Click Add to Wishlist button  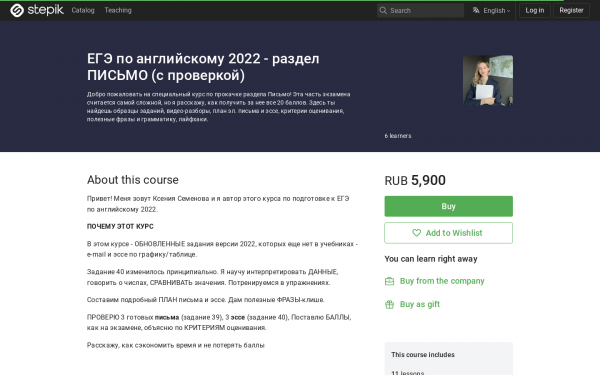click(448, 233)
